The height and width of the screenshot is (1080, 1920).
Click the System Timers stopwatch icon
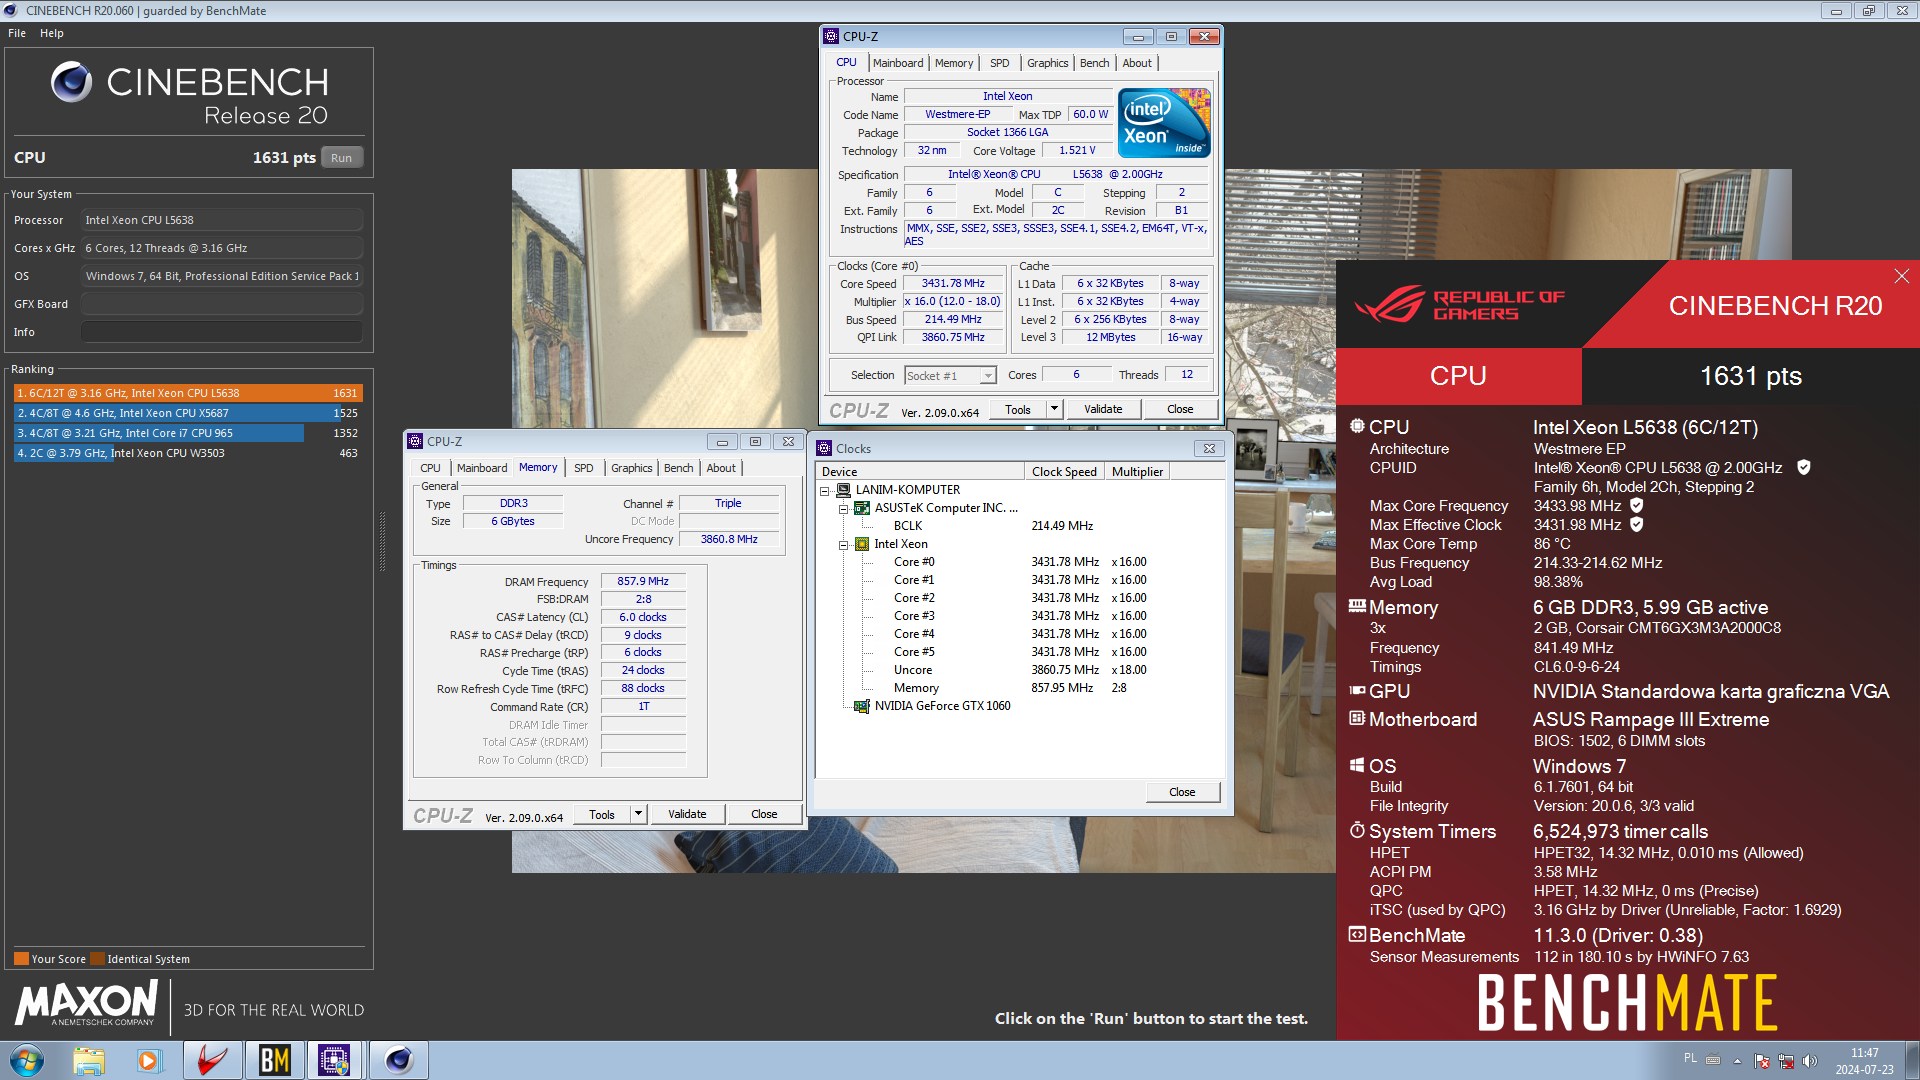coord(1357,830)
